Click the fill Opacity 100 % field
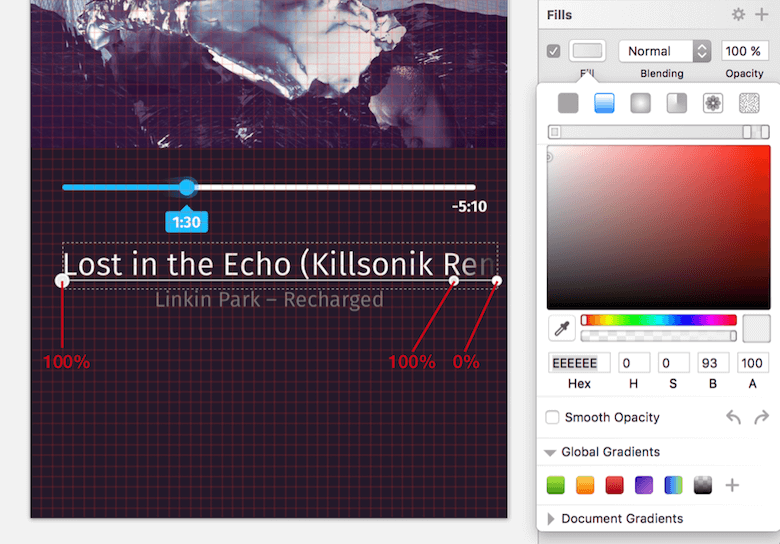 tap(744, 51)
